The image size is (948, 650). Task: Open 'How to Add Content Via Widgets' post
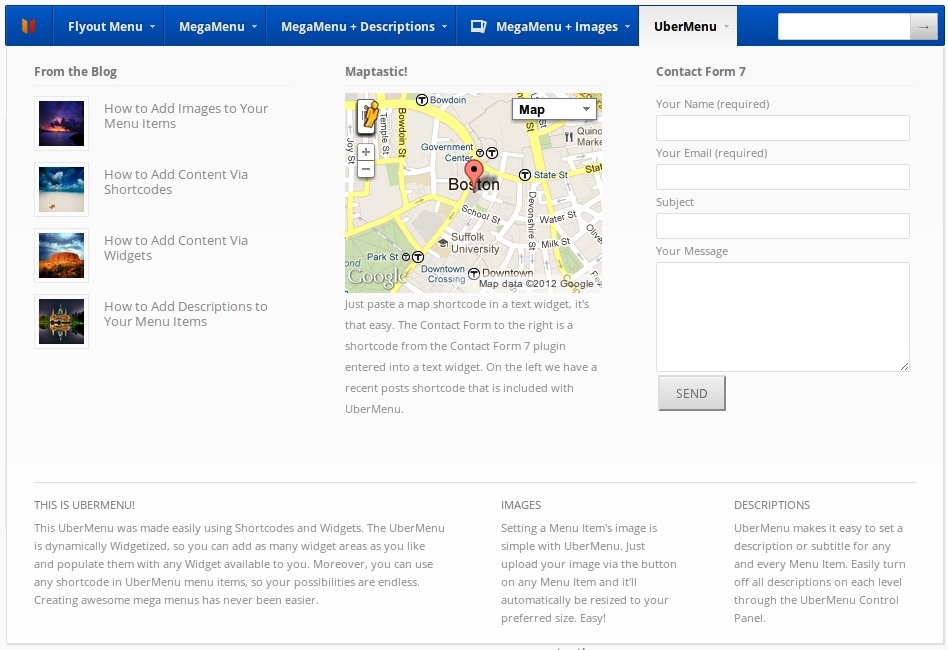pos(175,247)
